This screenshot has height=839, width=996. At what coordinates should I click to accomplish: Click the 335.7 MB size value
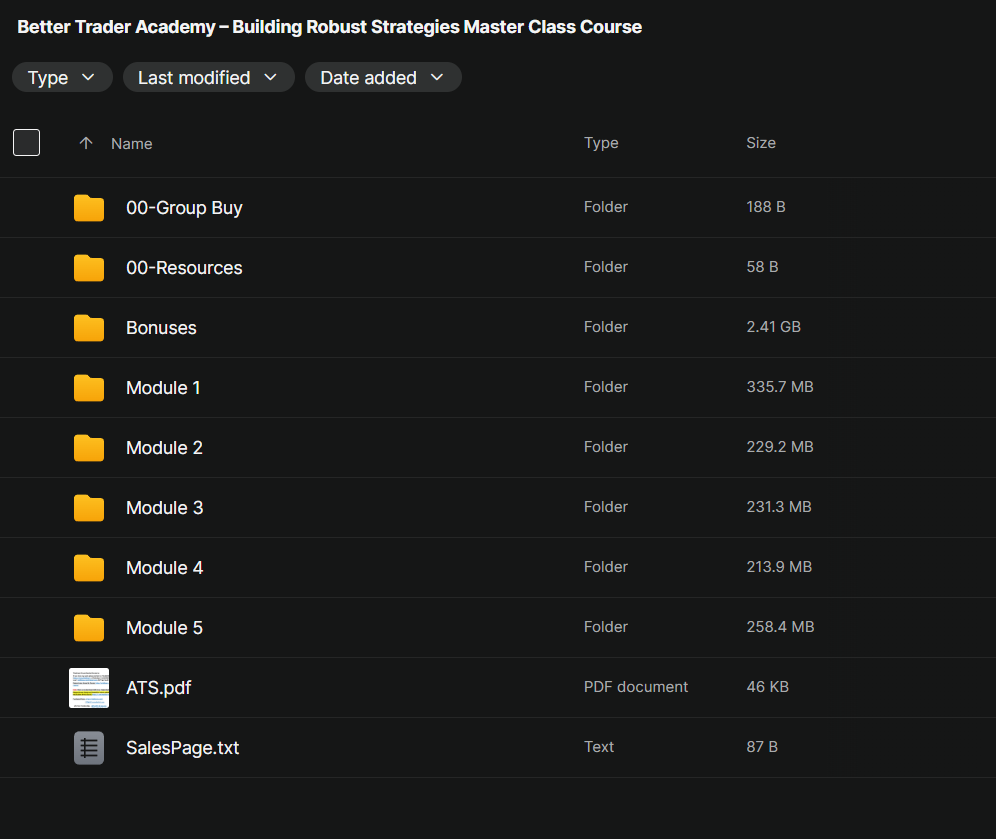pos(780,387)
